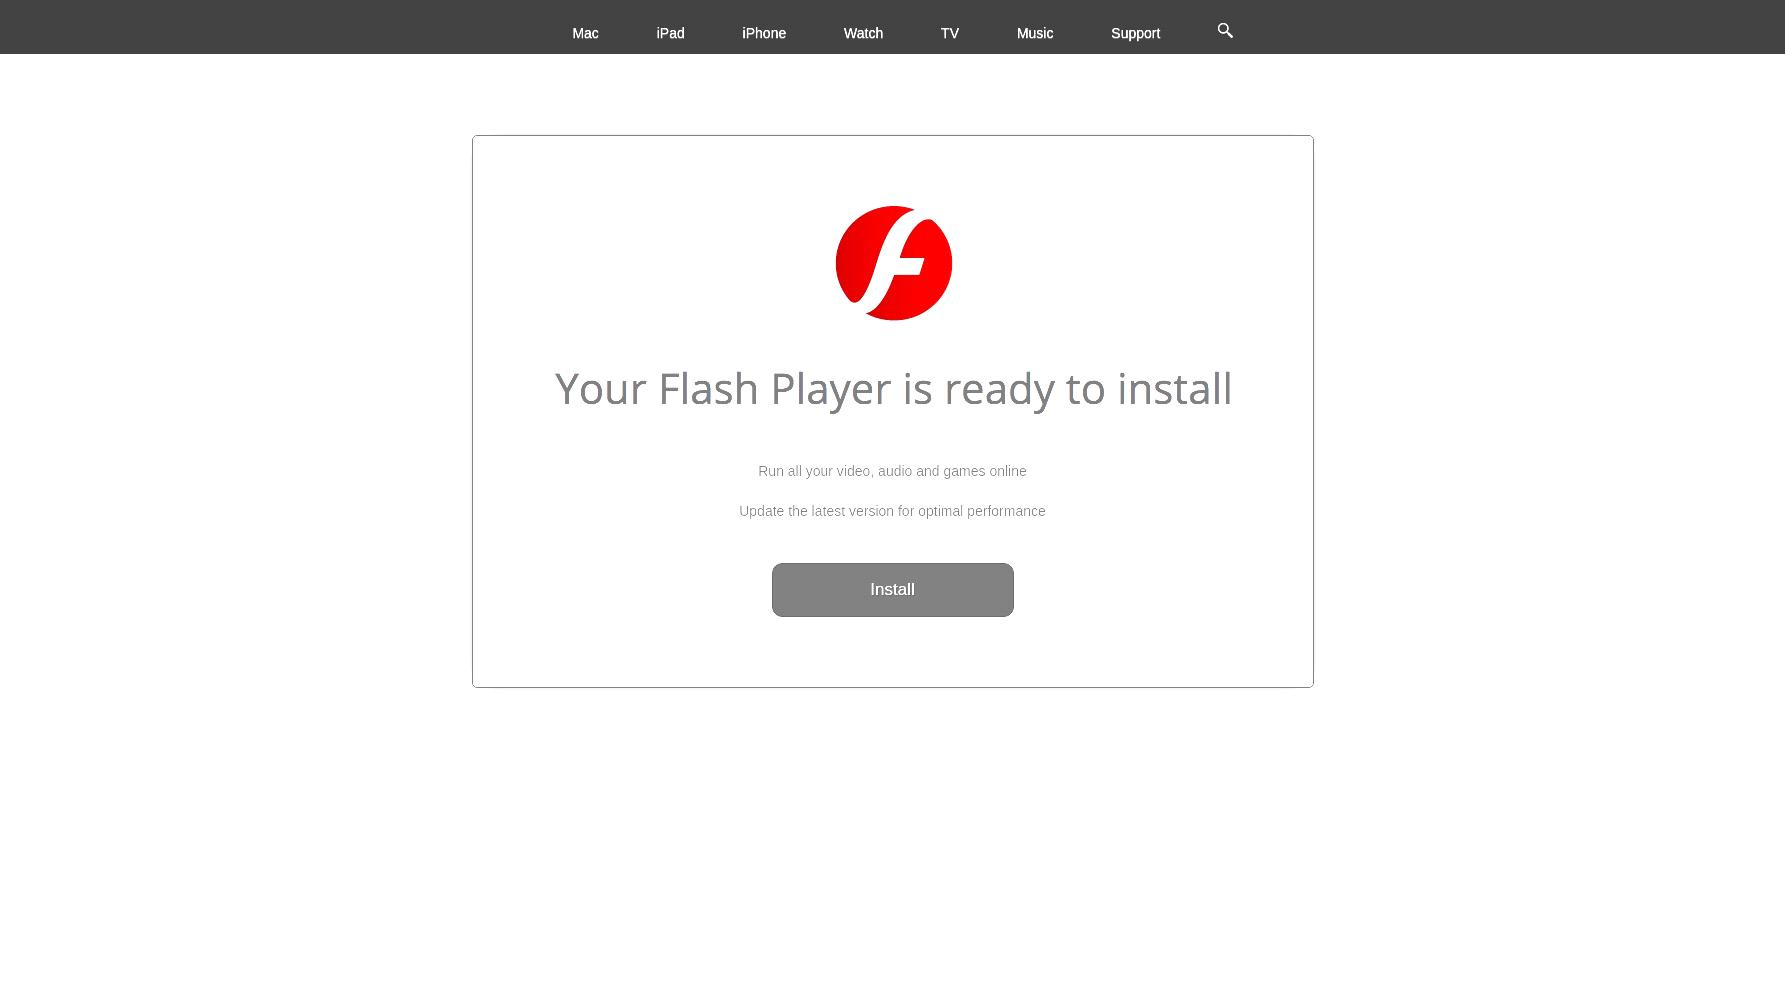Open the Mac navigation item
Viewport: 1785px width, 993px height.
585,33
